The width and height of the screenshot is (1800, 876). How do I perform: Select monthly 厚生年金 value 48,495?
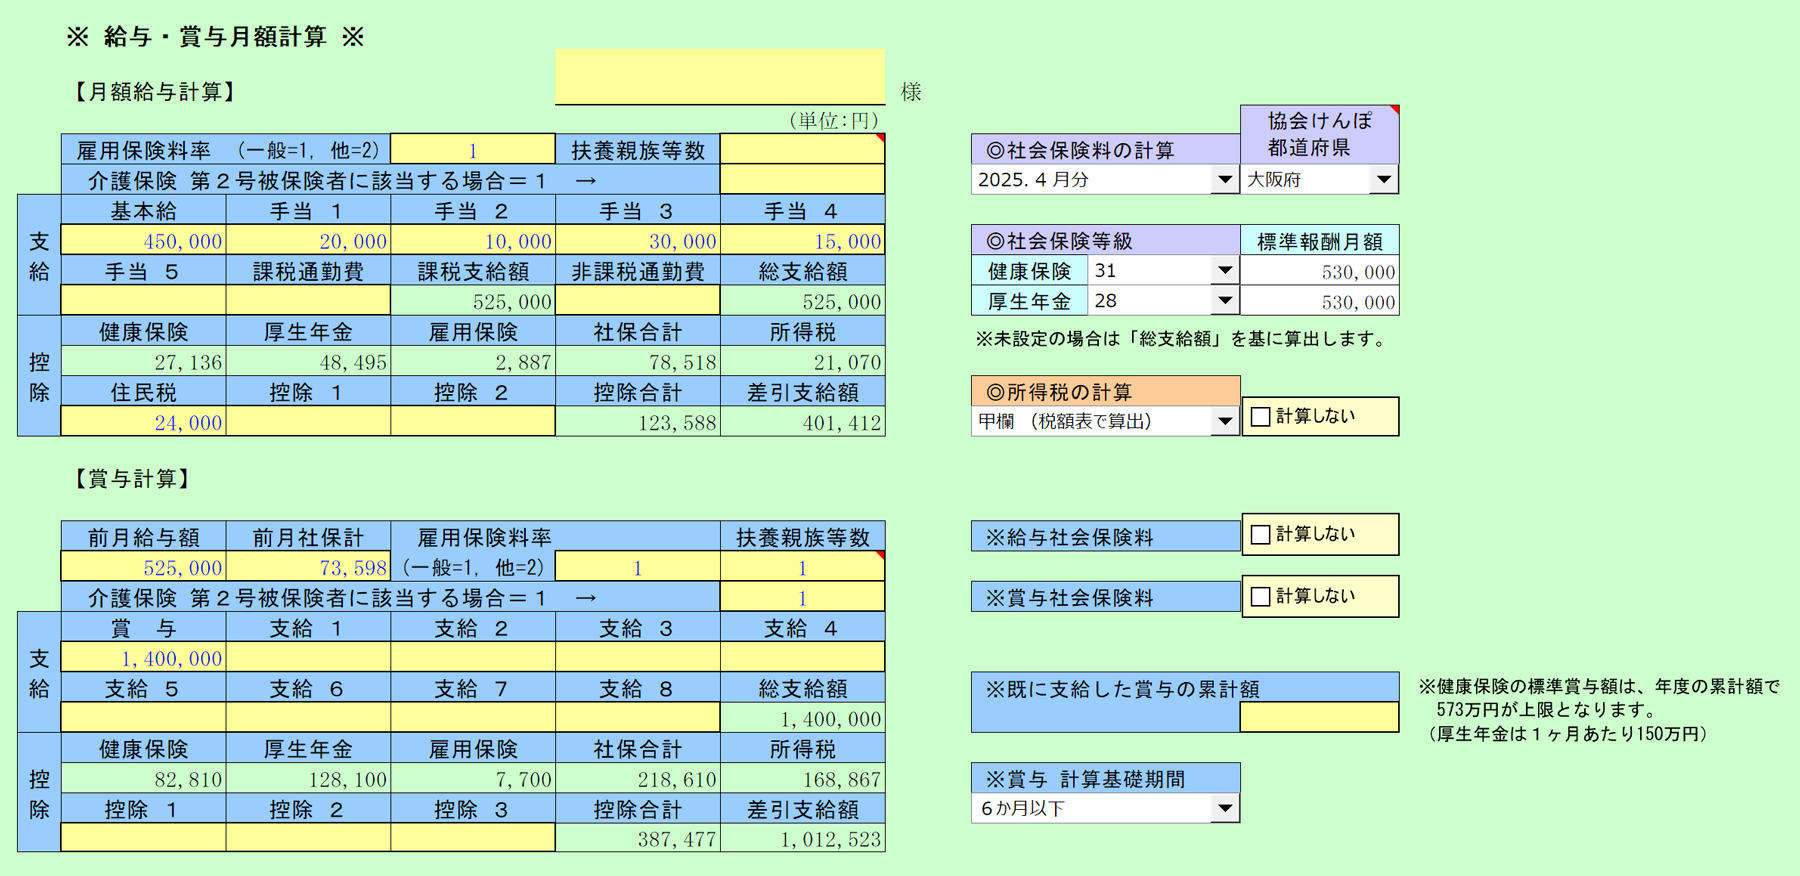(x=308, y=362)
